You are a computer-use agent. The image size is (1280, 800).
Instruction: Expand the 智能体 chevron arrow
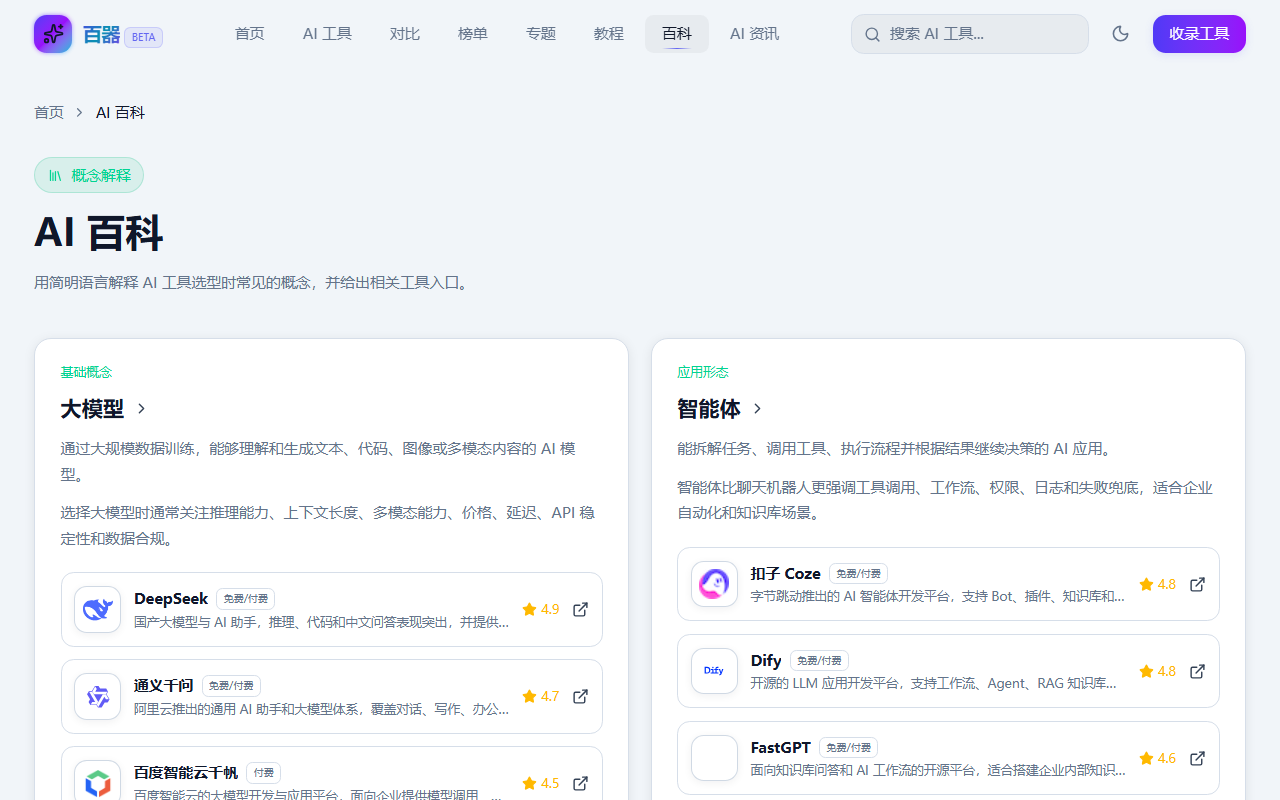pos(757,408)
